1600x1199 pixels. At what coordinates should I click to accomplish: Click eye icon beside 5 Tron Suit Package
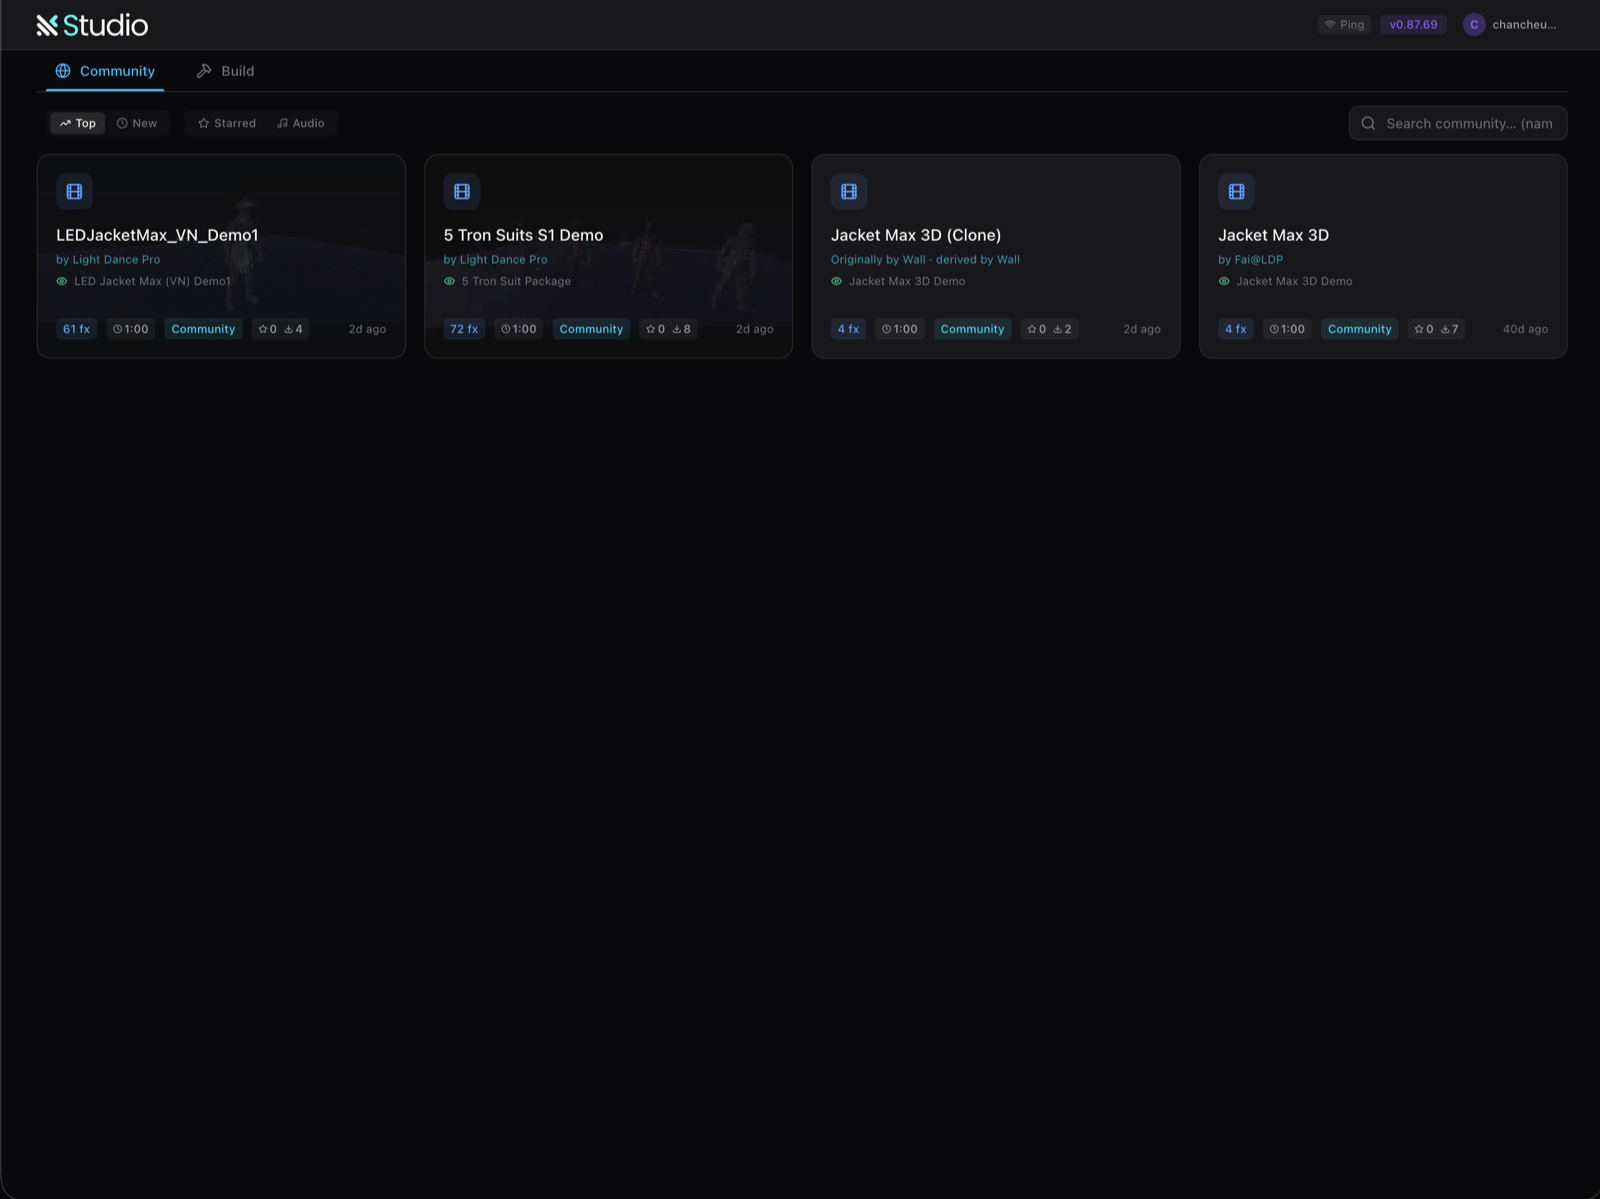coord(449,281)
